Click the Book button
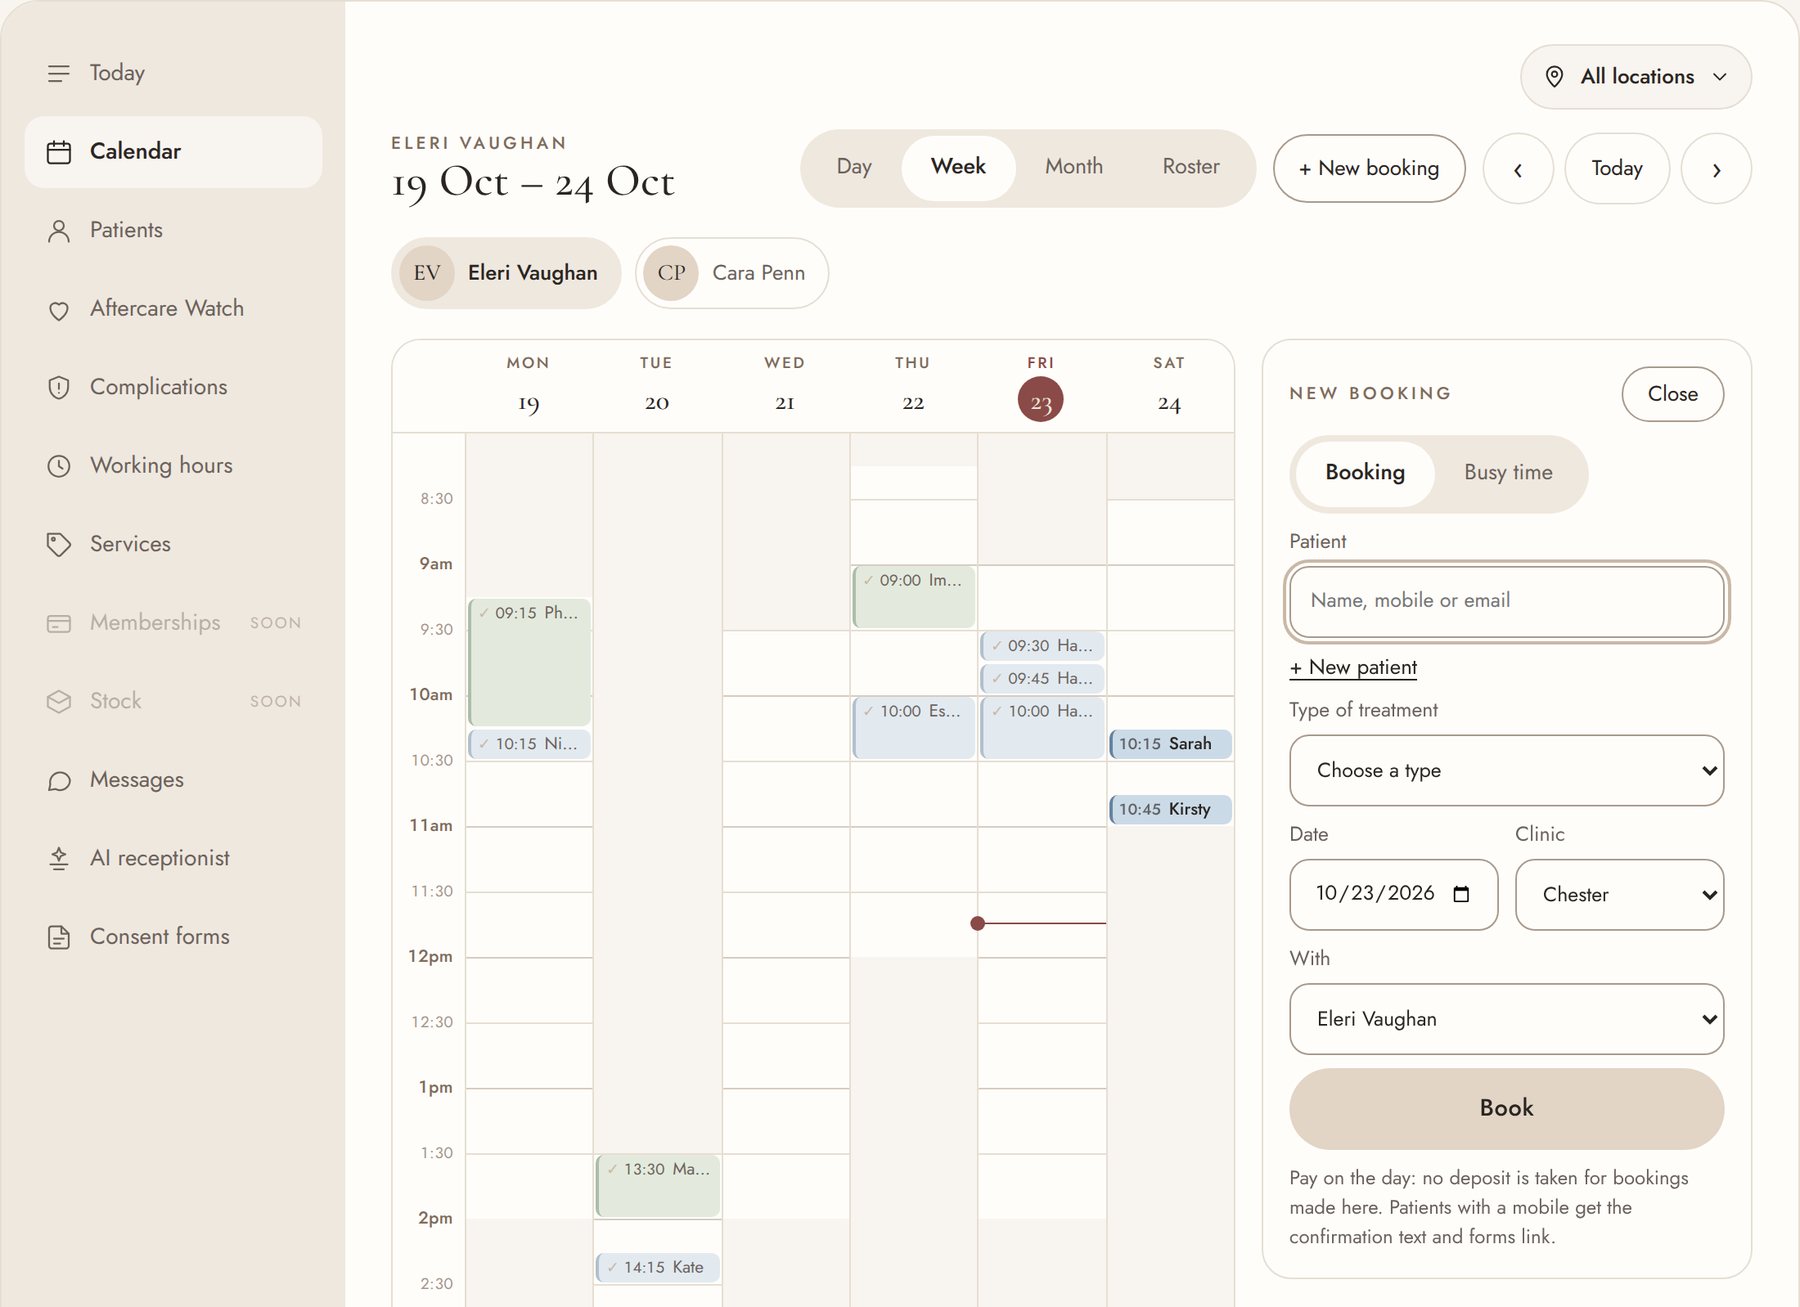 point(1506,1108)
